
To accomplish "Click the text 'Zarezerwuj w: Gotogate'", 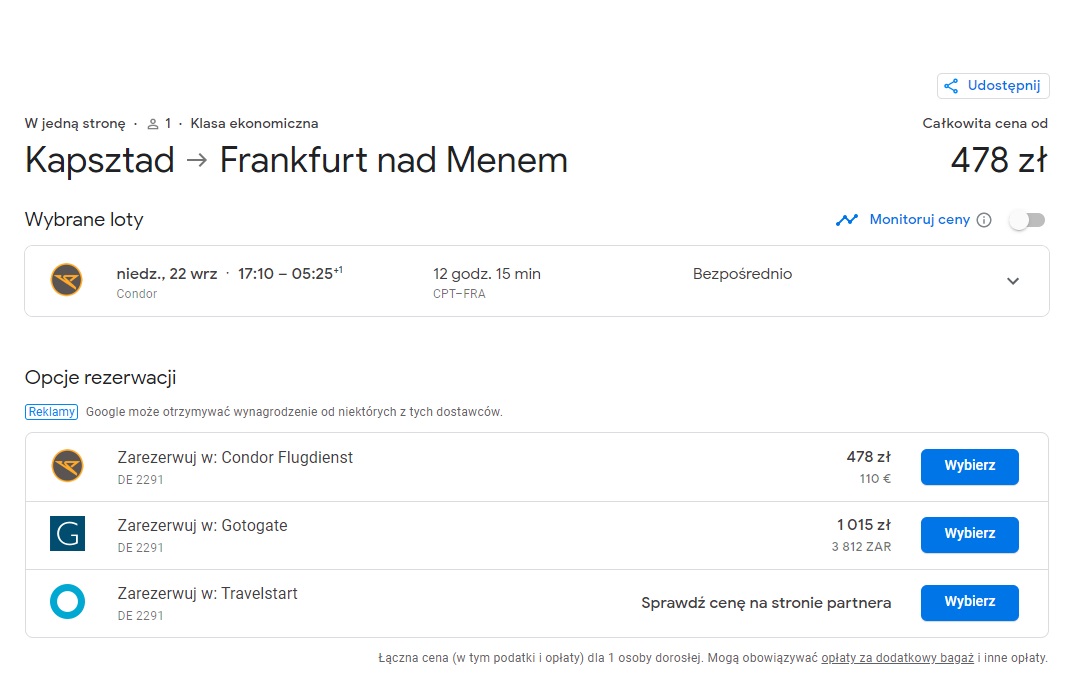I will (x=202, y=526).
